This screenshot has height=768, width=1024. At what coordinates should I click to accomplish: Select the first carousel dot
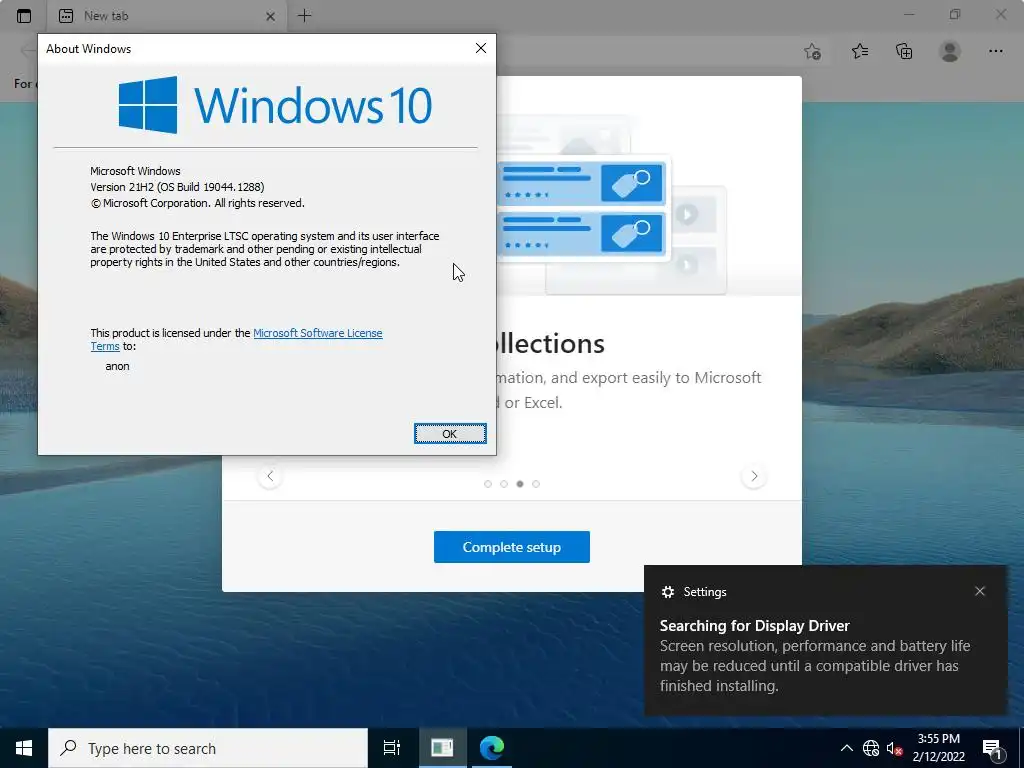[488, 484]
